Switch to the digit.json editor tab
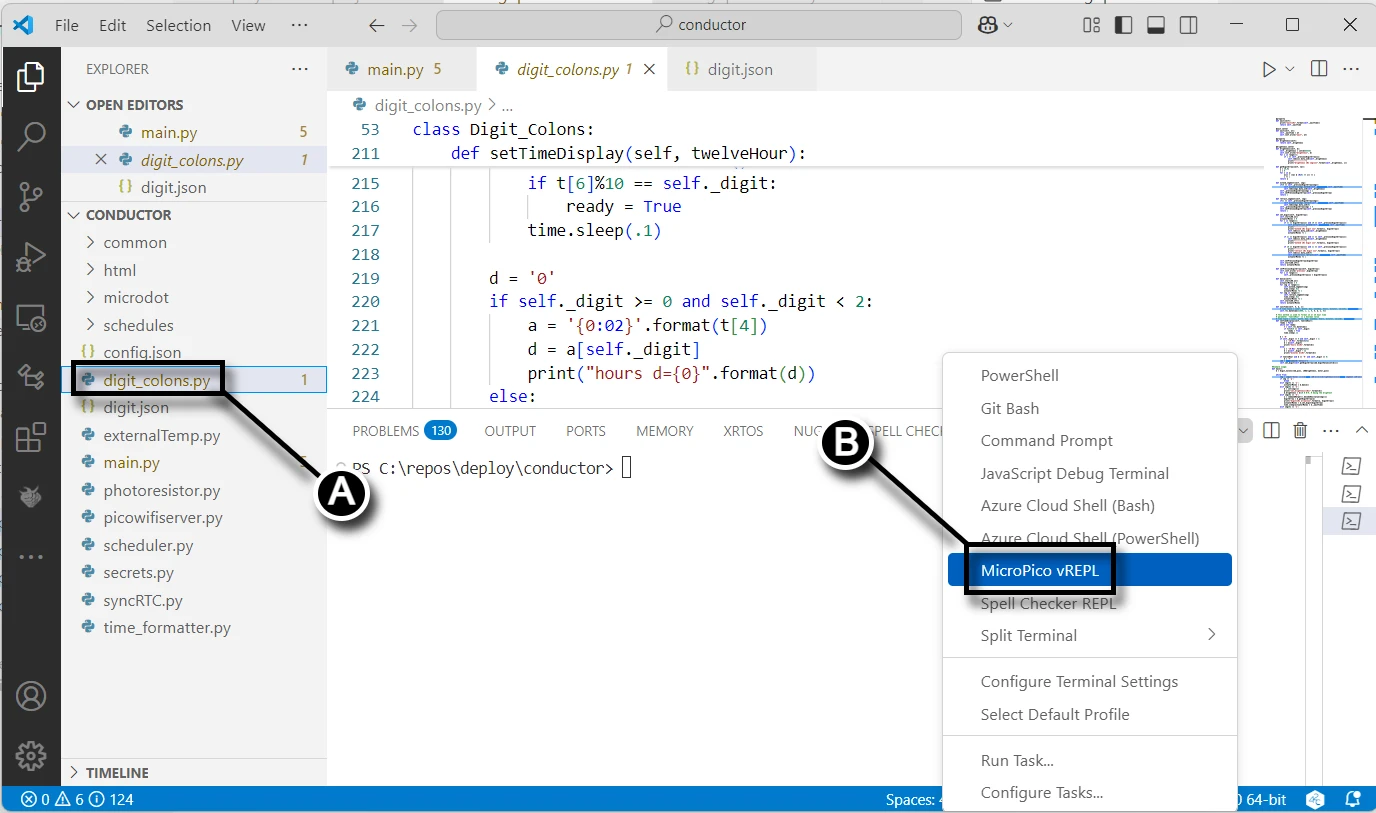 [740, 69]
